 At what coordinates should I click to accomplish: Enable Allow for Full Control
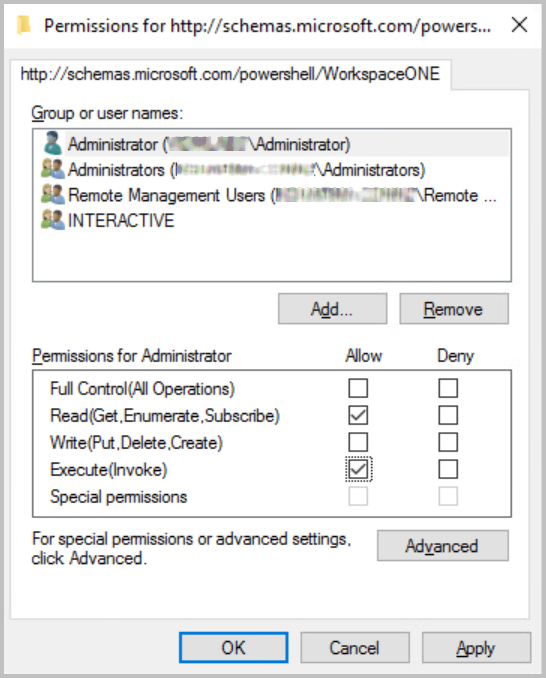(358, 388)
